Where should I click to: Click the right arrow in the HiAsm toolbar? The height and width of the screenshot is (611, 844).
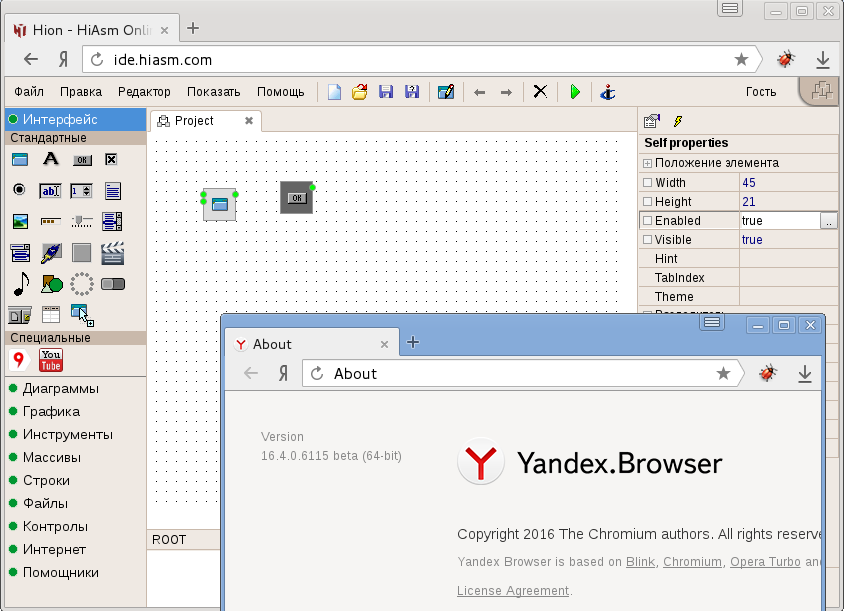[x=506, y=93]
